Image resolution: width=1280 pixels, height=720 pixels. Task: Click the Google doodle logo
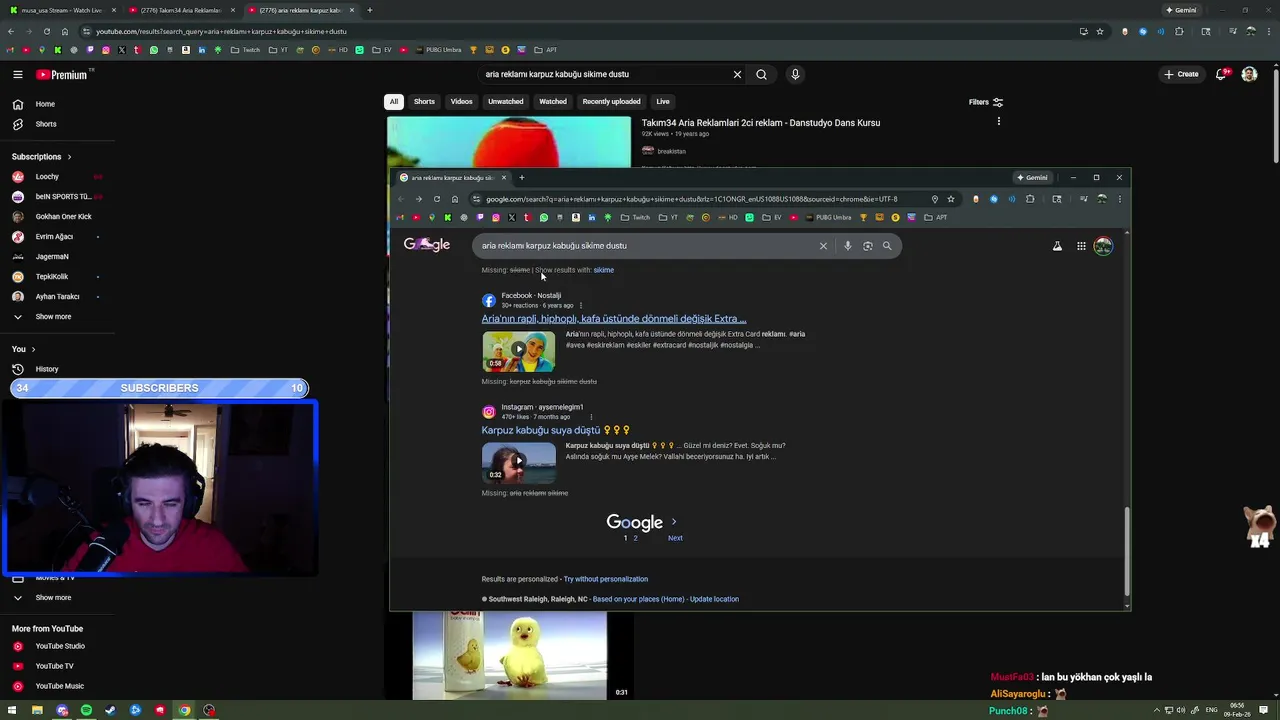[427, 245]
